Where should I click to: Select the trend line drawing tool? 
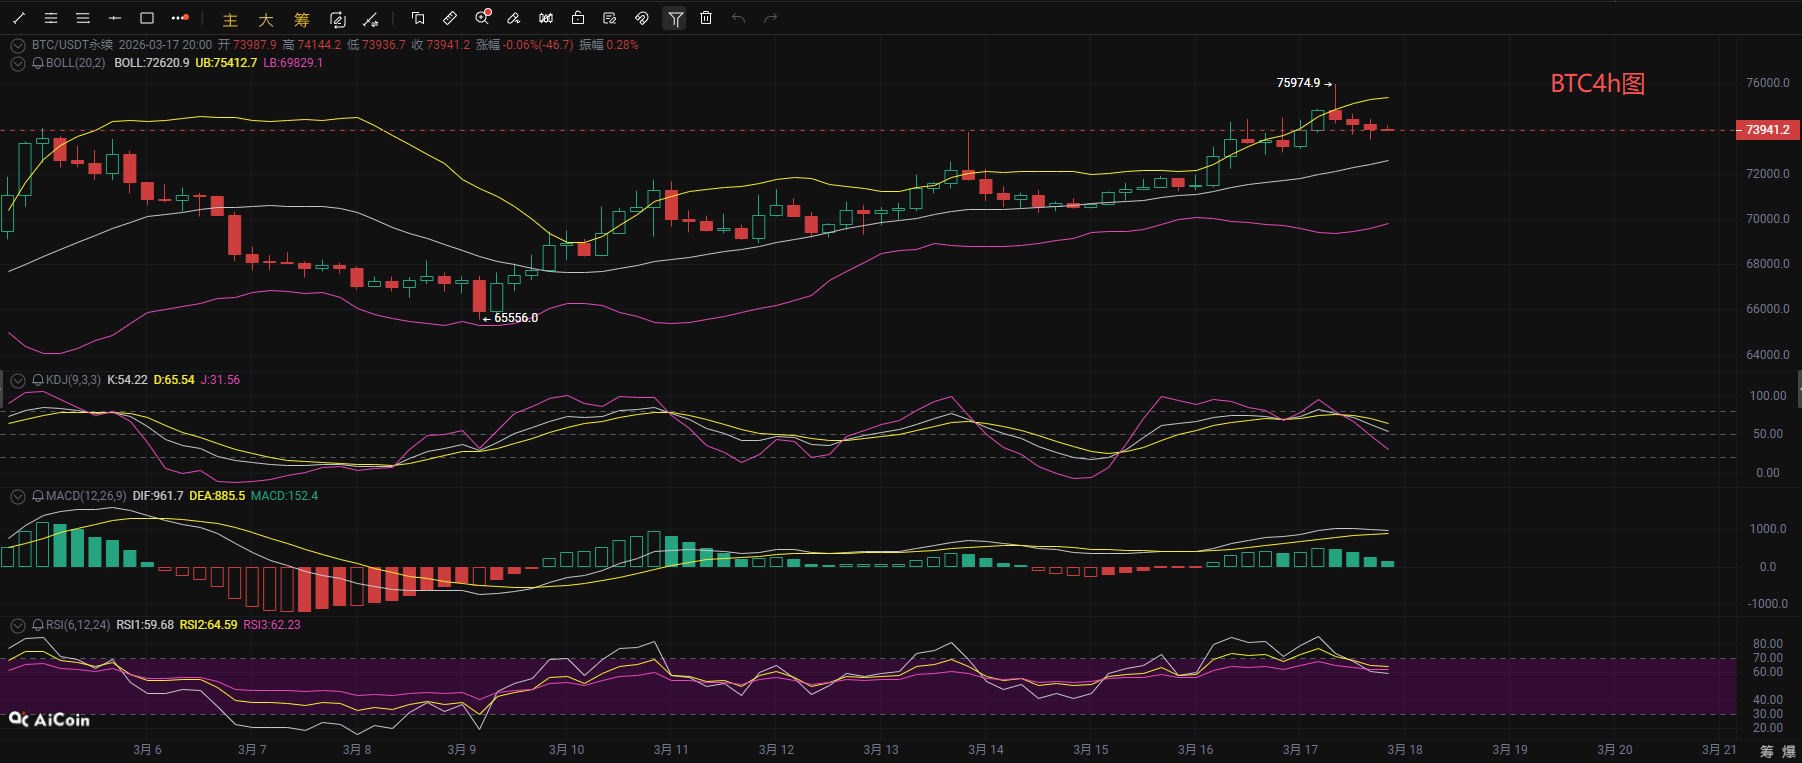point(19,18)
